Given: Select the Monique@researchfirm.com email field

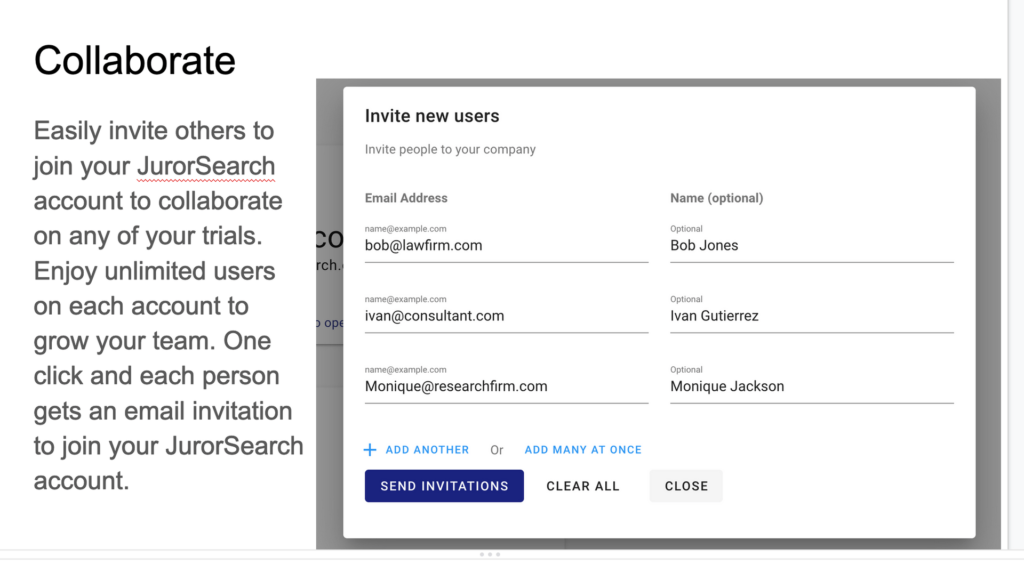Looking at the screenshot, I should click(507, 386).
